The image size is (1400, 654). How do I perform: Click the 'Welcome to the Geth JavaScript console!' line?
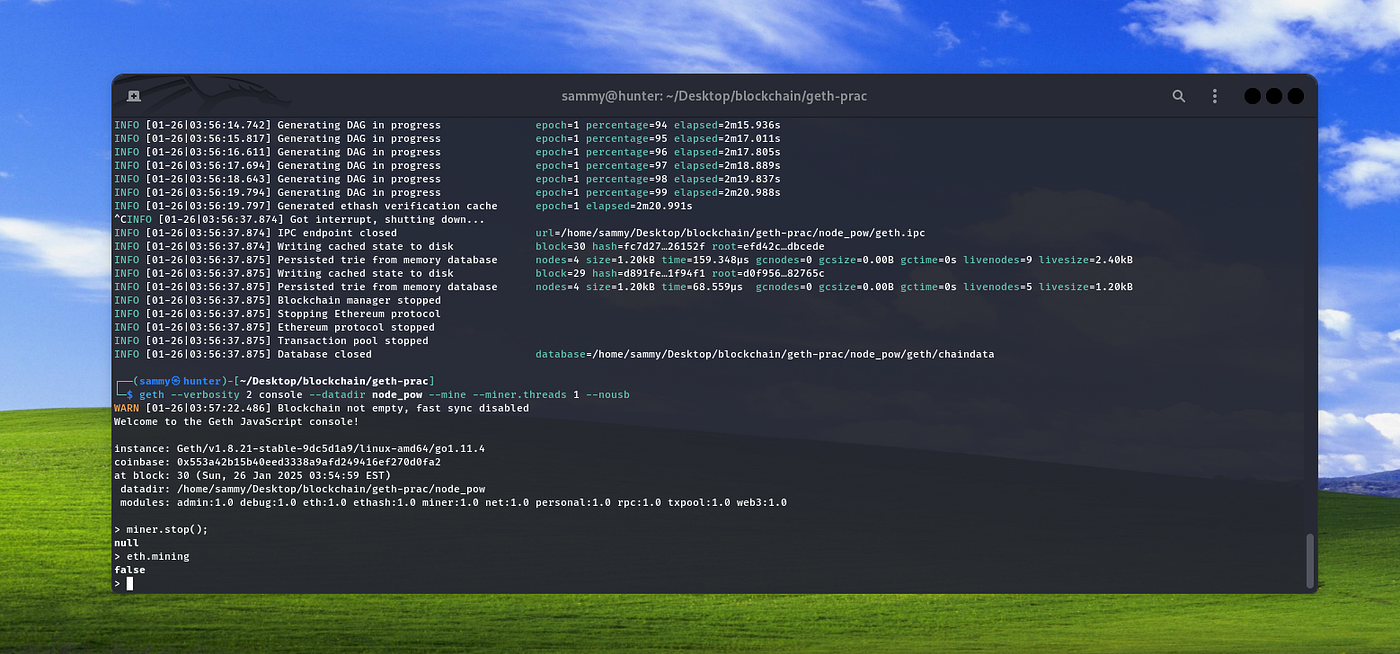(236, 421)
